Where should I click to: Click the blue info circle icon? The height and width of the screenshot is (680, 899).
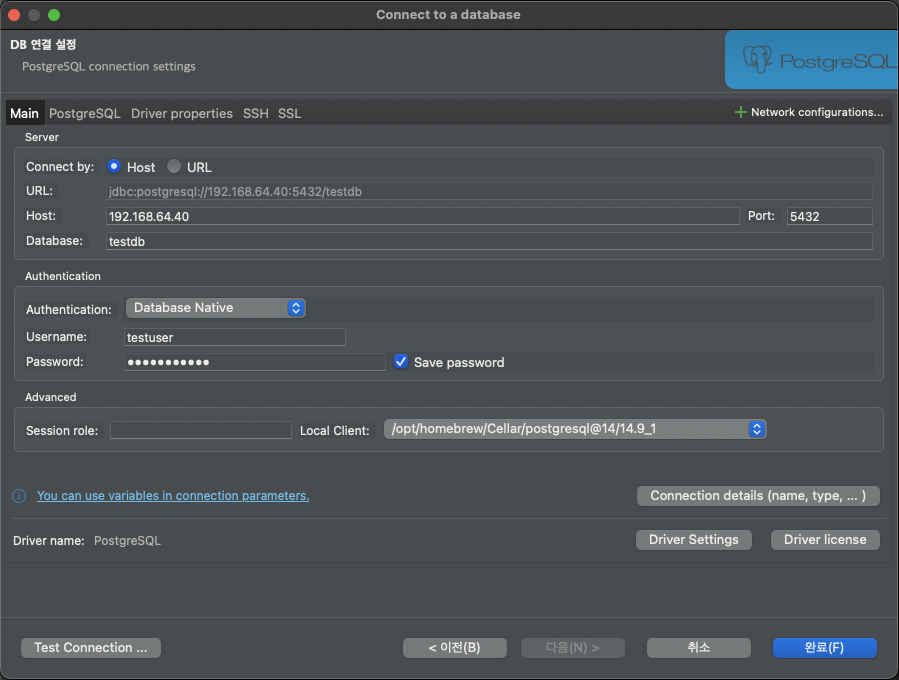(19, 496)
